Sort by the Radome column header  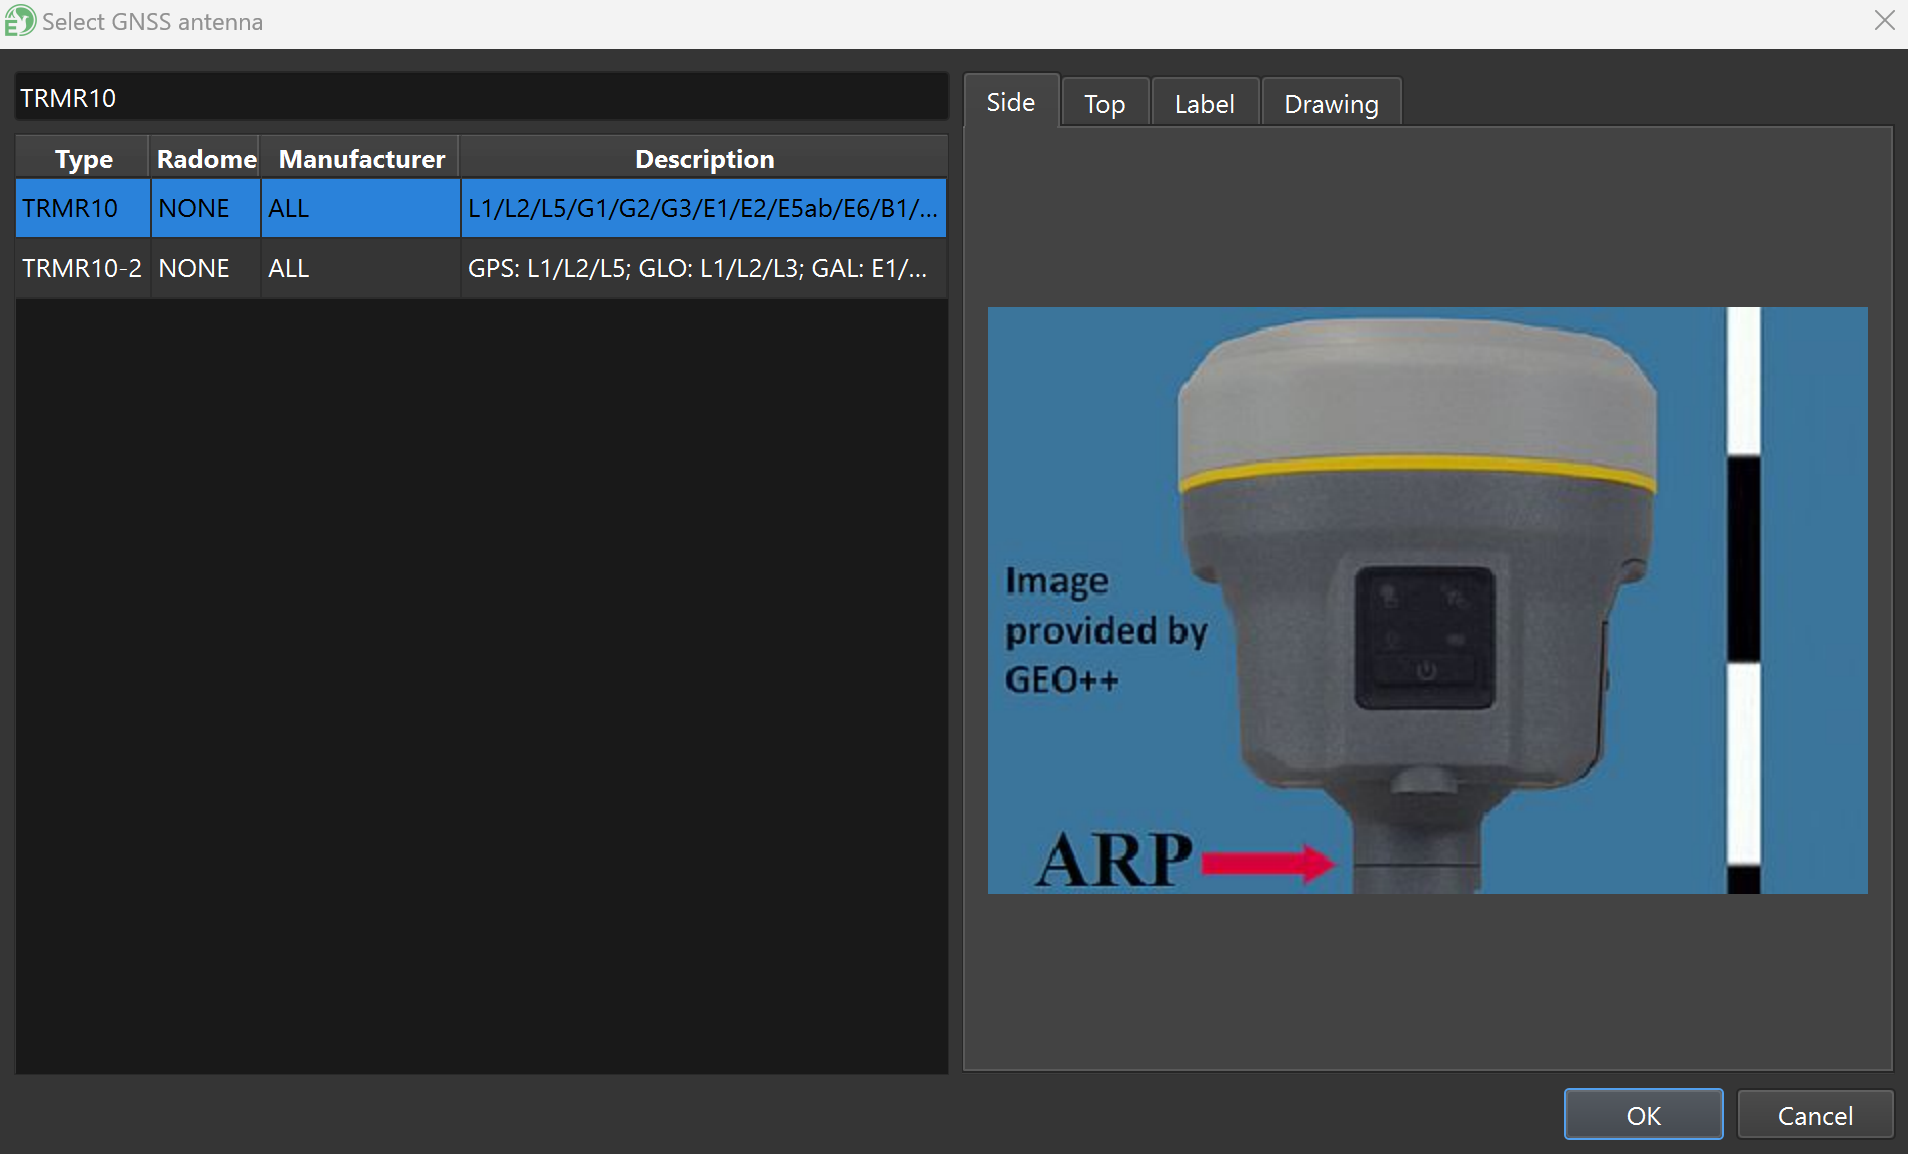[206, 159]
